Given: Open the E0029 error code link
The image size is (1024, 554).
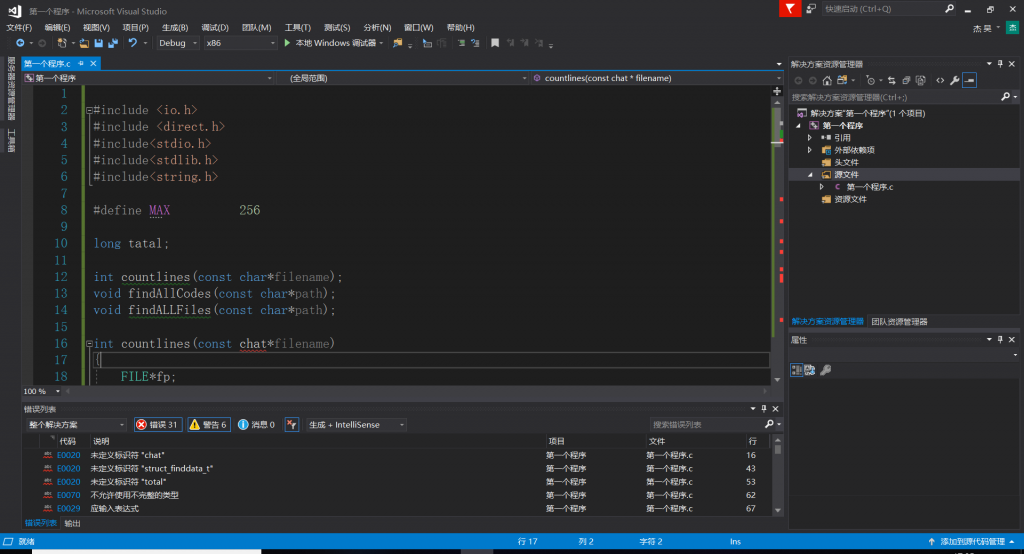Looking at the screenshot, I should pos(69,508).
